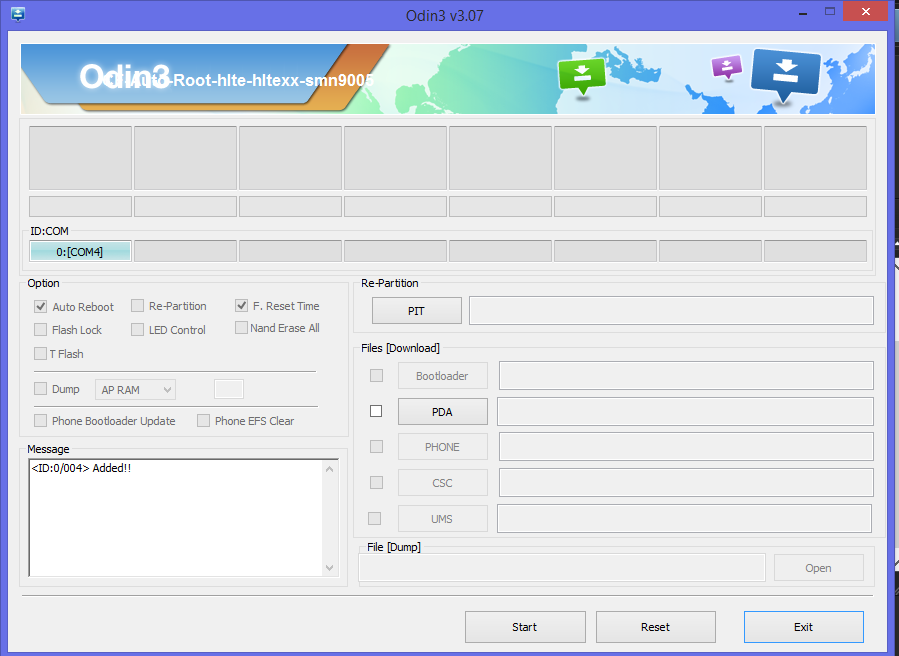899x656 pixels.
Task: Tick the checkbox beside Bootloader
Action: pyautogui.click(x=376, y=376)
